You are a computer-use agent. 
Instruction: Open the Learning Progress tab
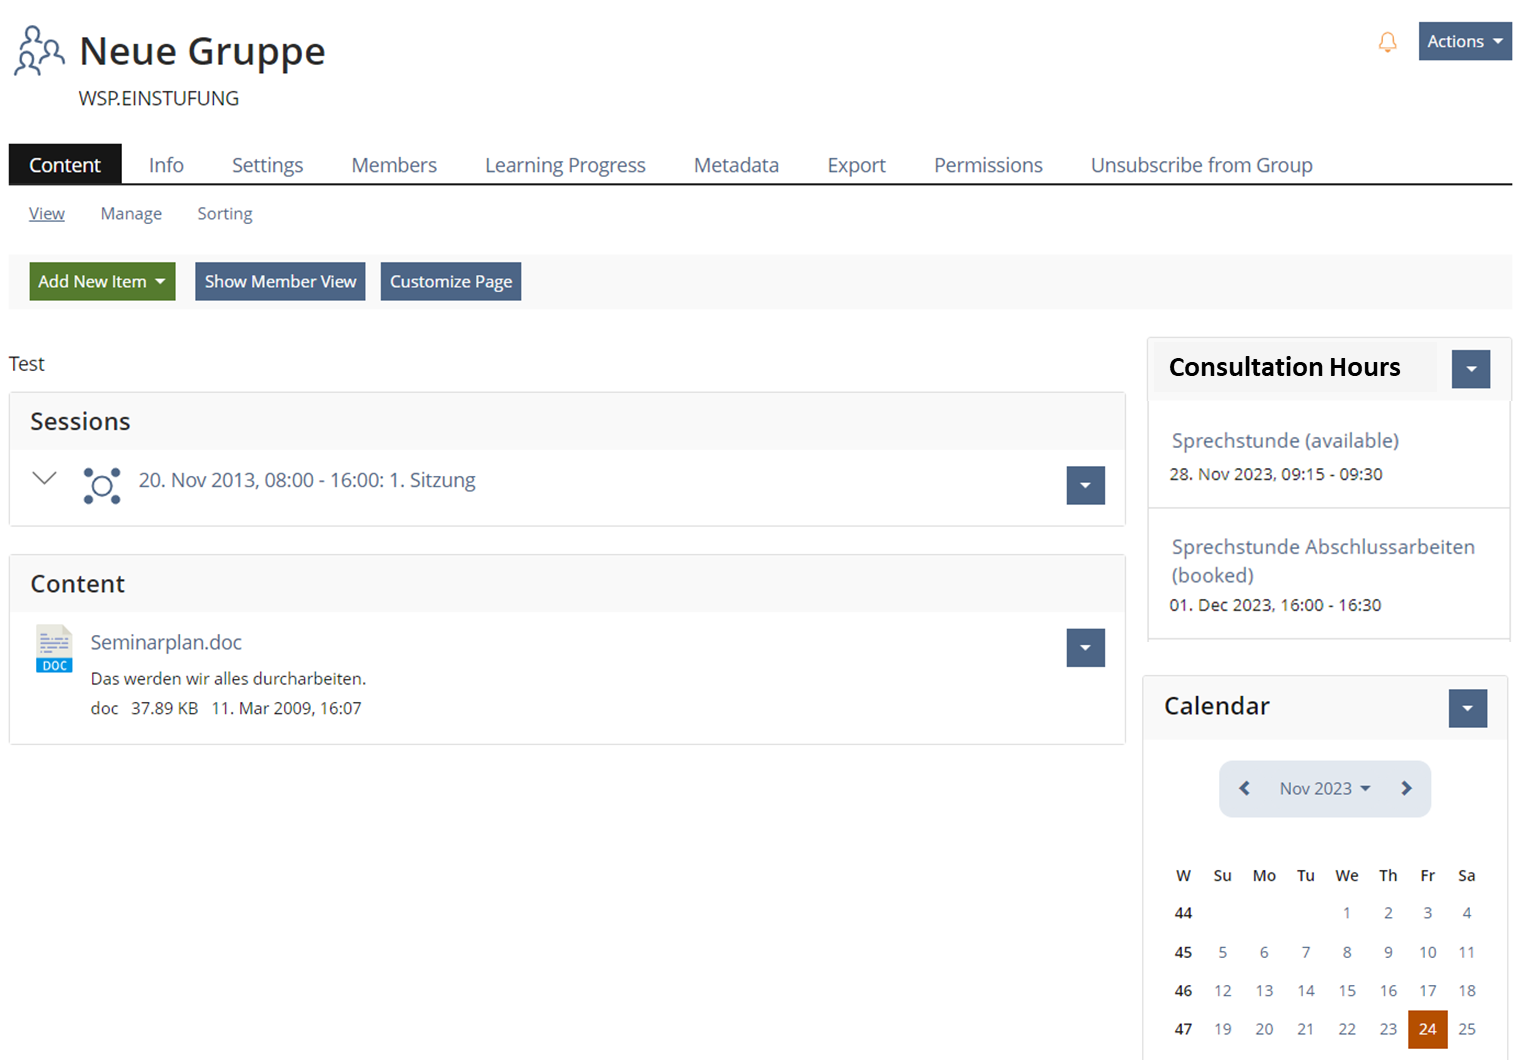(565, 165)
